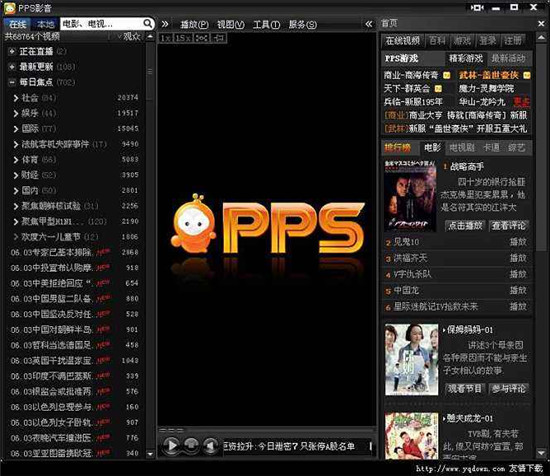
Task: Select 法航客机失踪事件 channel row
Action: (x=75, y=144)
